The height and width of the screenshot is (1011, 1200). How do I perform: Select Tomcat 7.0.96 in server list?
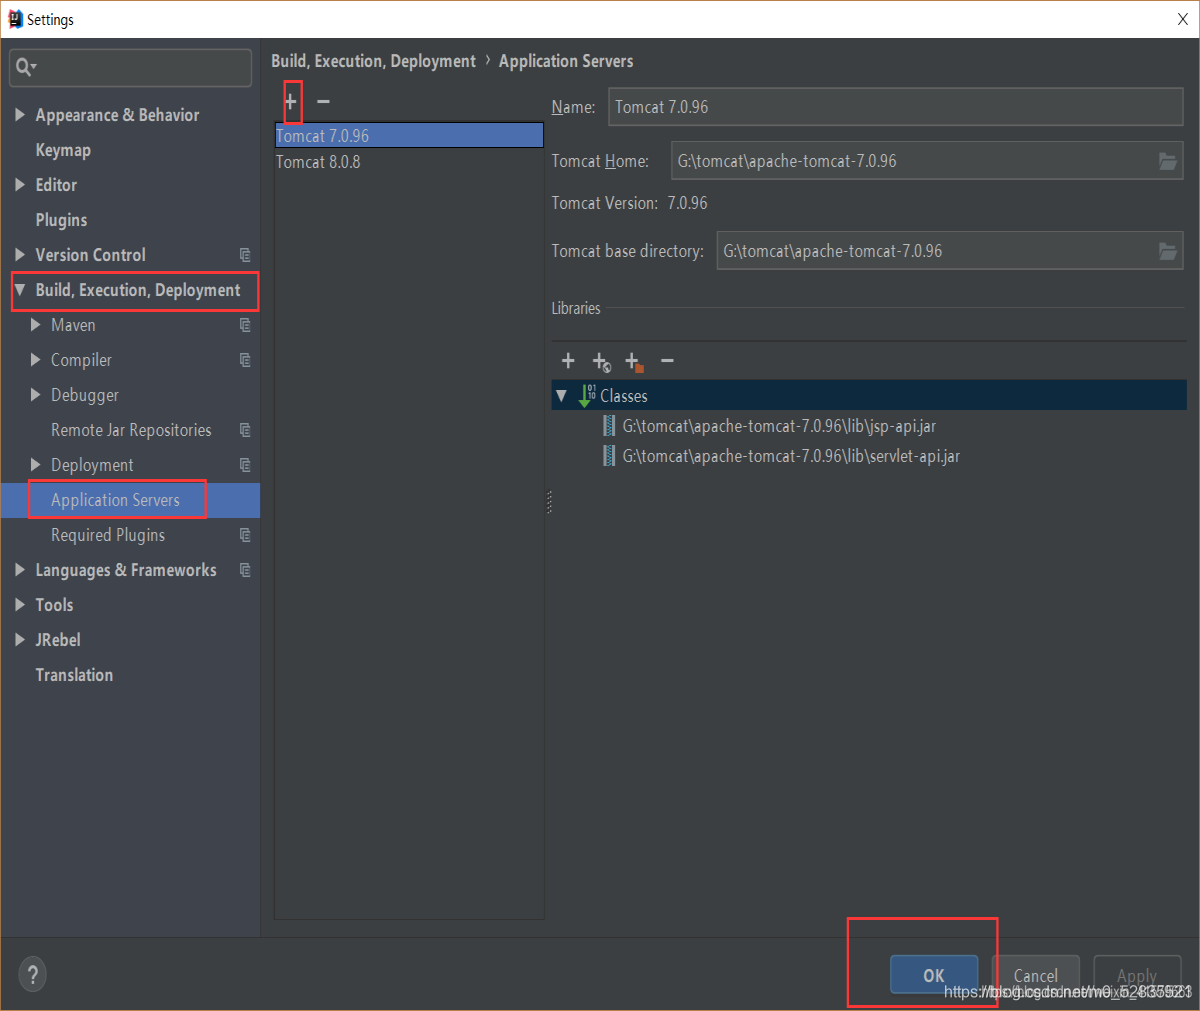(x=409, y=136)
